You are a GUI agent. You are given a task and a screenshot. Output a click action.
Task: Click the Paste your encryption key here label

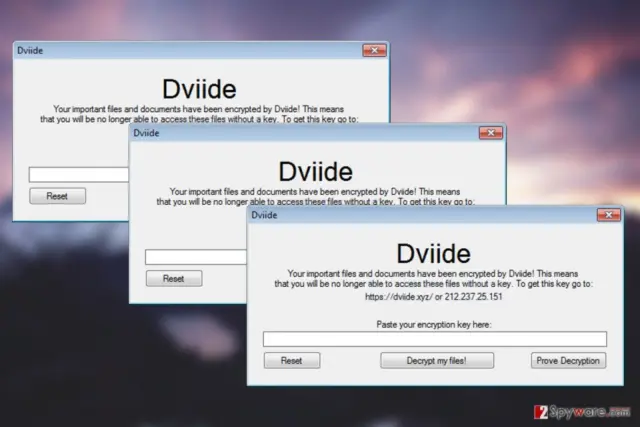(434, 325)
